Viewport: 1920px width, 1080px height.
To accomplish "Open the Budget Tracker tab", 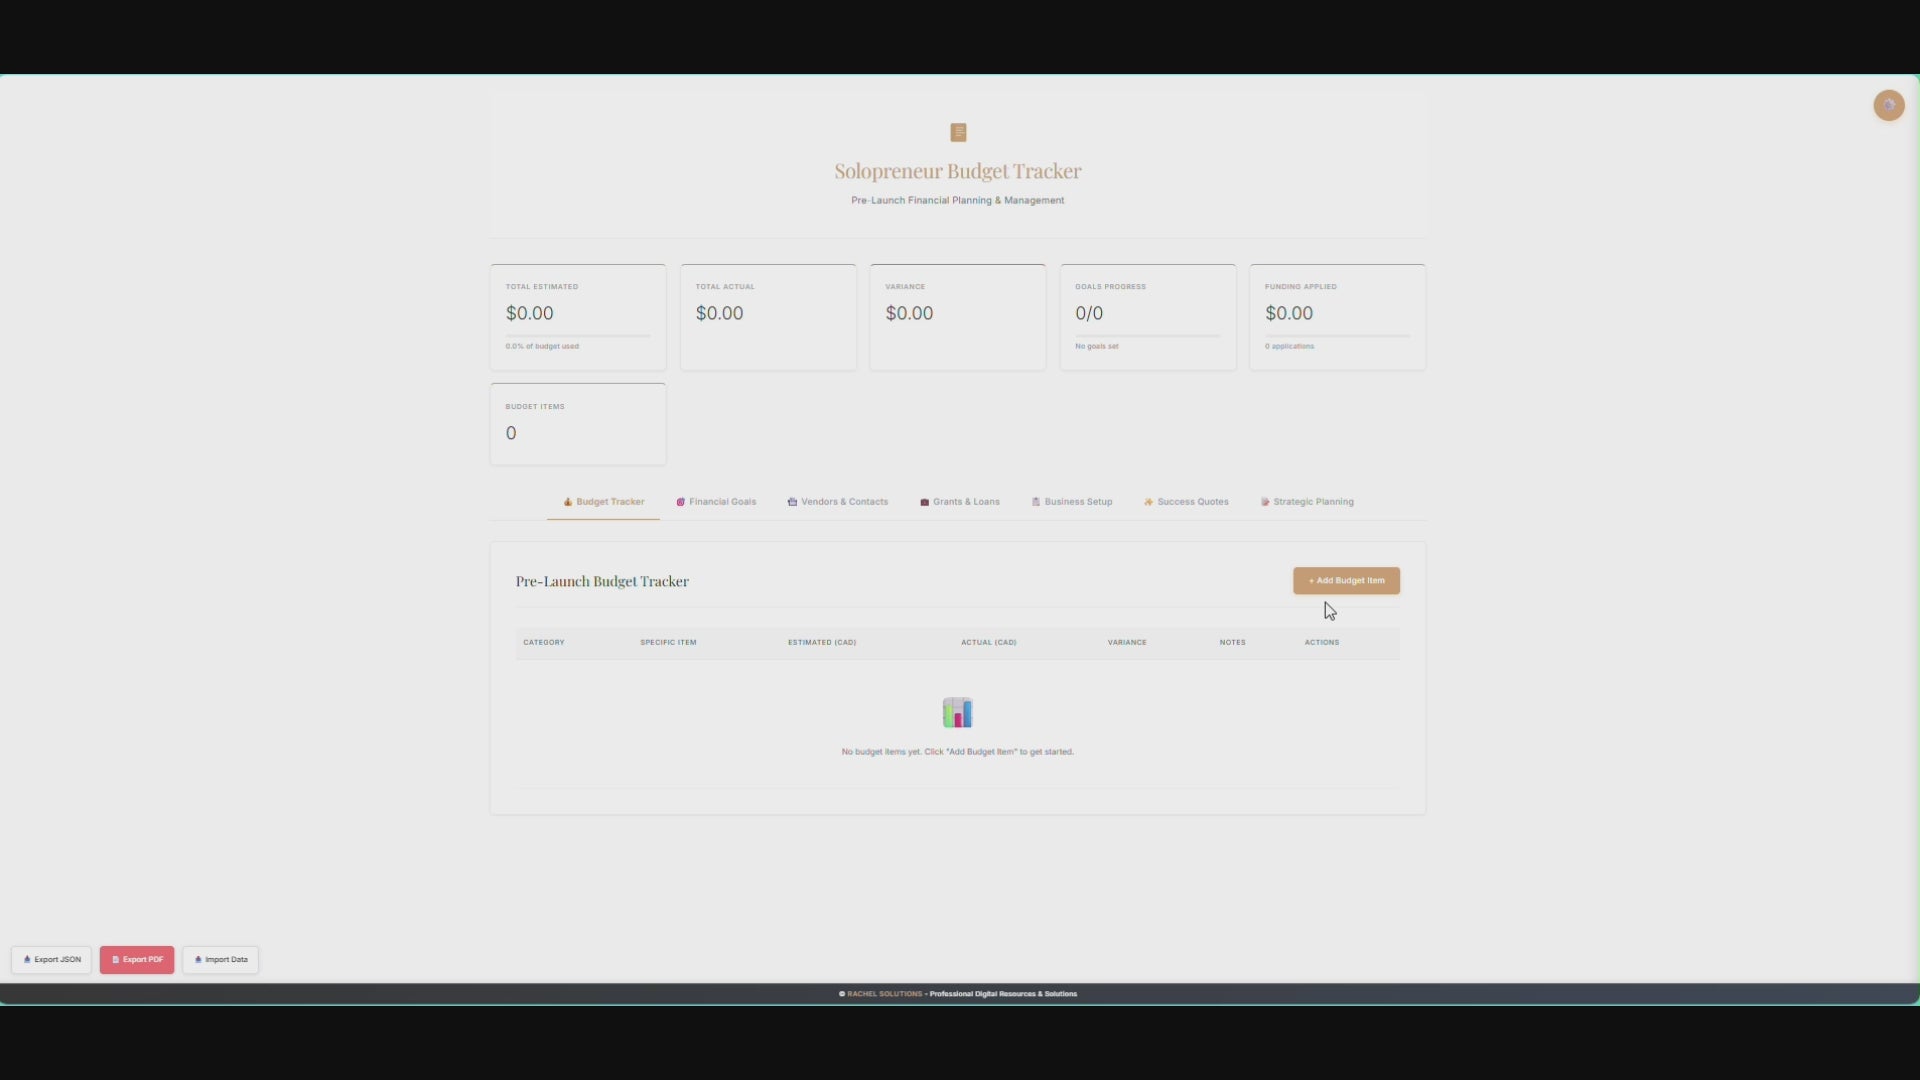I will pyautogui.click(x=604, y=502).
